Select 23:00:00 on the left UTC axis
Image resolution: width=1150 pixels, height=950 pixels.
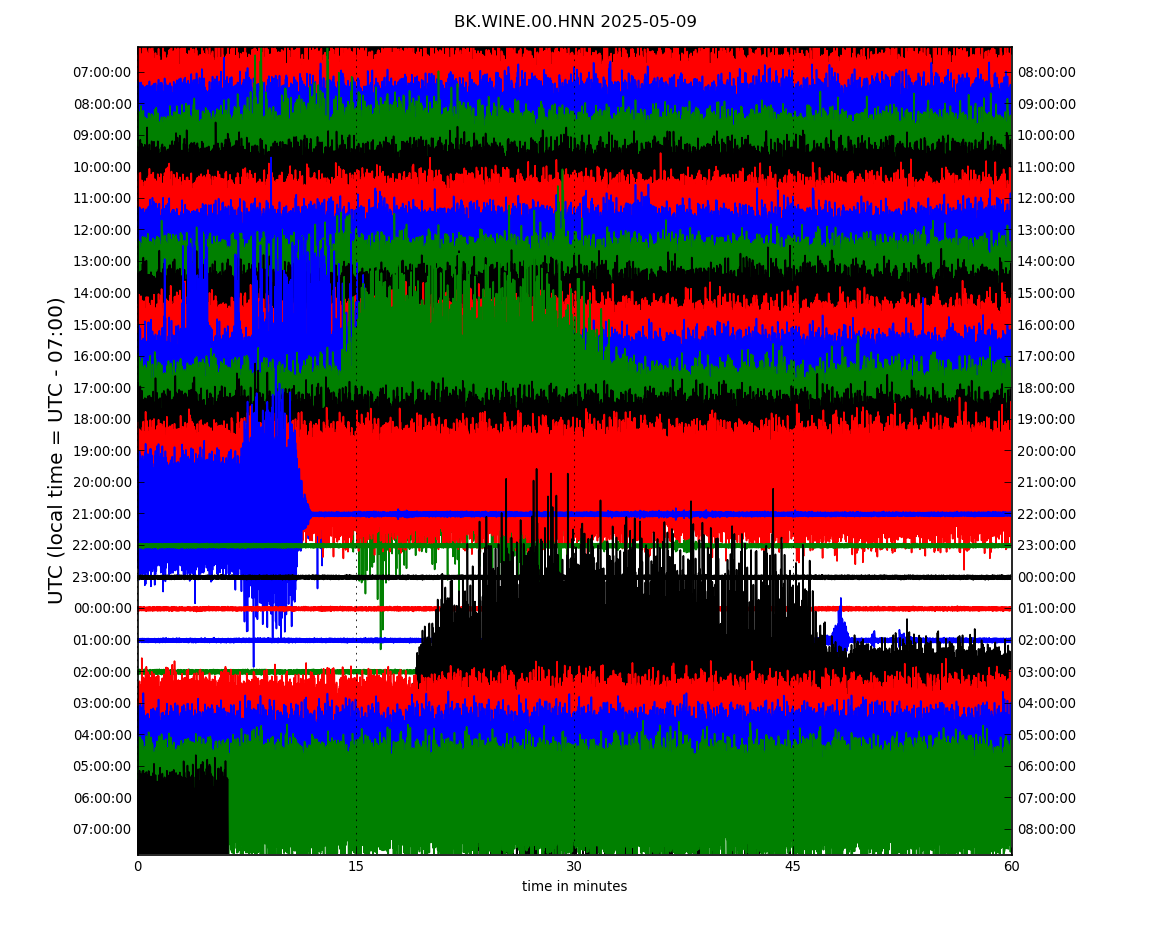[x=103, y=577]
